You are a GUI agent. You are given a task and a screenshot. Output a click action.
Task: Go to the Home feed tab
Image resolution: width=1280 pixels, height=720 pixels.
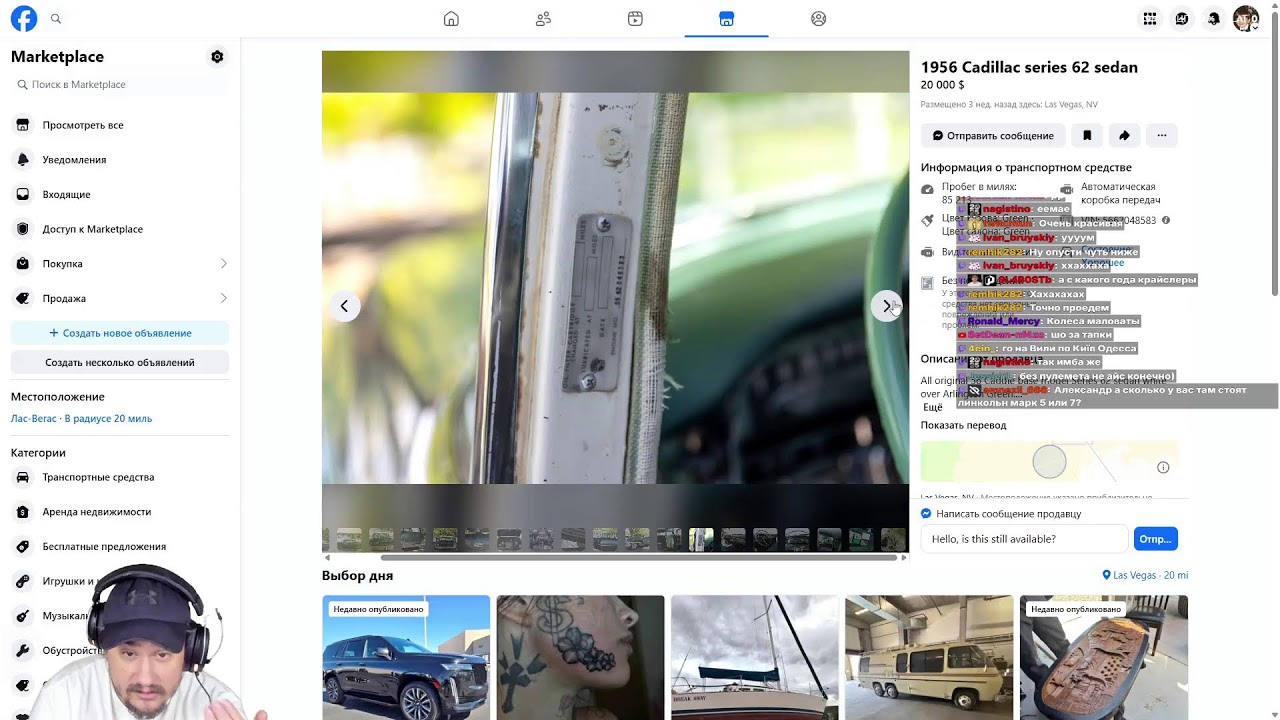pos(451,19)
